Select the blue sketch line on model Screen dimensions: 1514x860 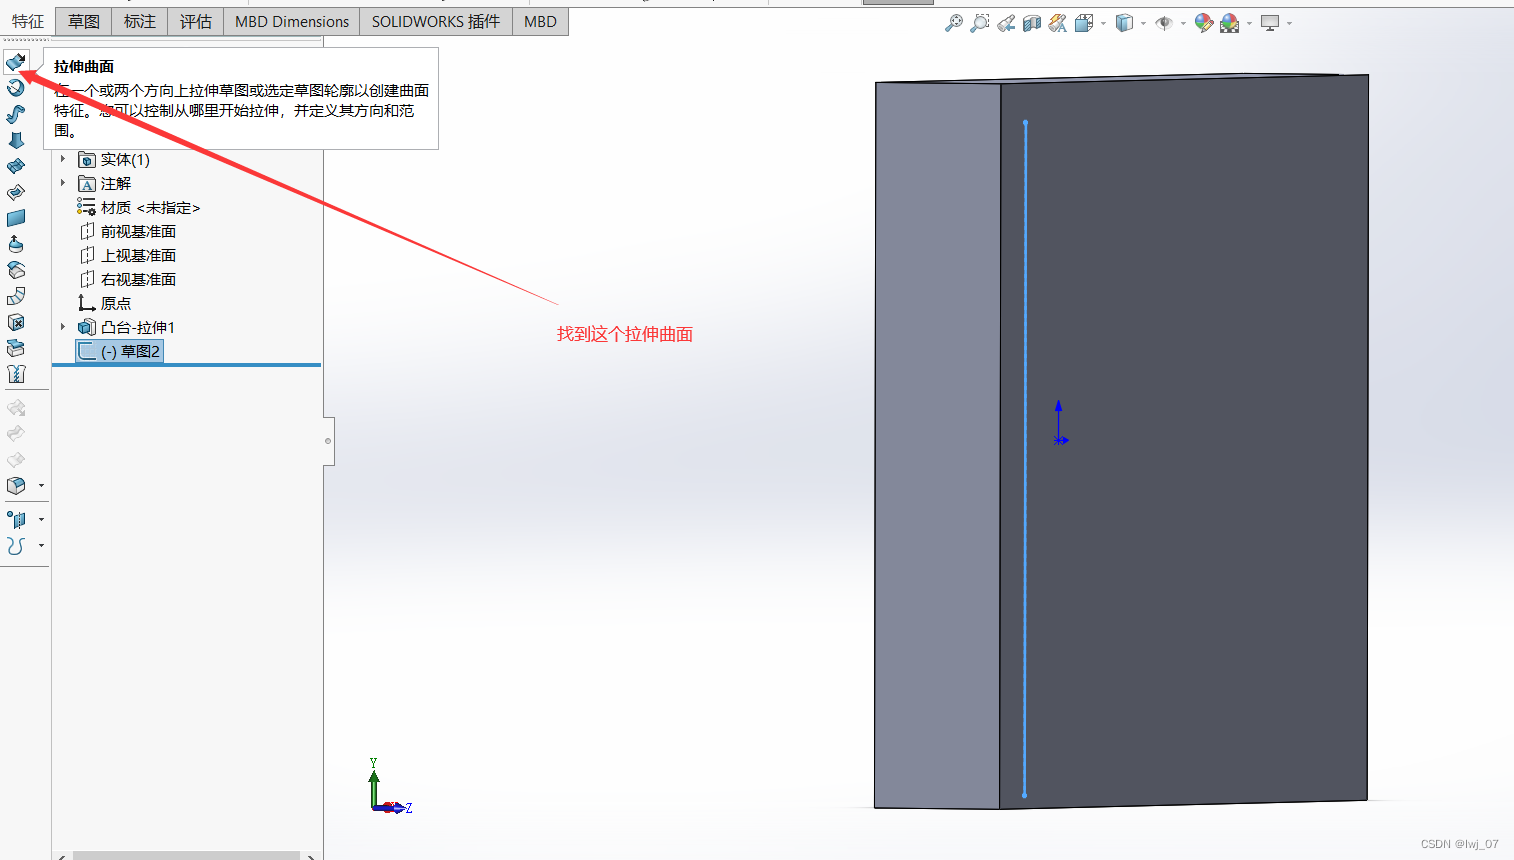coord(1025,459)
